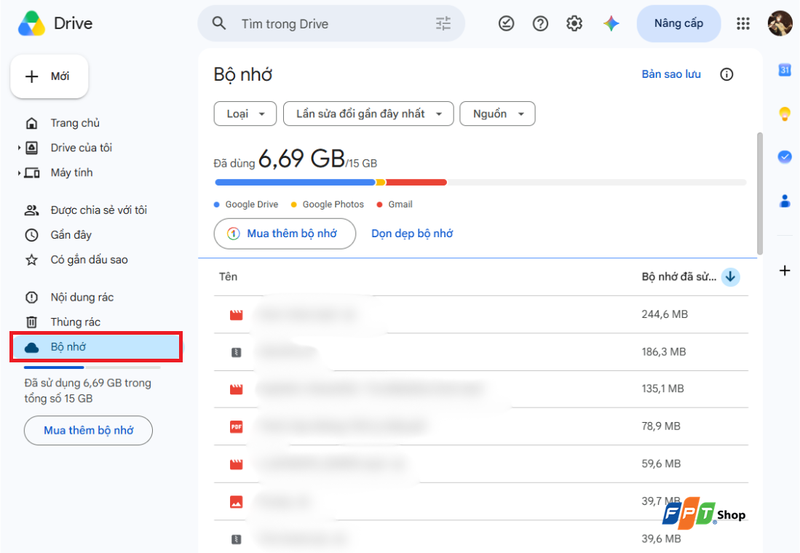This screenshot has width=800, height=553.
Task: Click the 39,6 MB size cell
Action: click(661, 539)
